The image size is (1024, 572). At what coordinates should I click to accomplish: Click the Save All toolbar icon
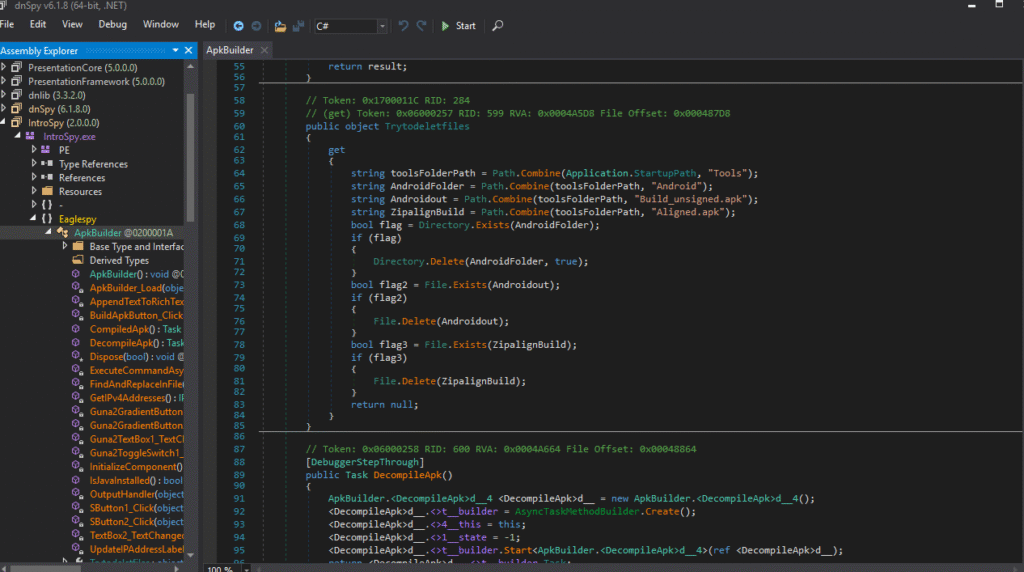[x=298, y=26]
